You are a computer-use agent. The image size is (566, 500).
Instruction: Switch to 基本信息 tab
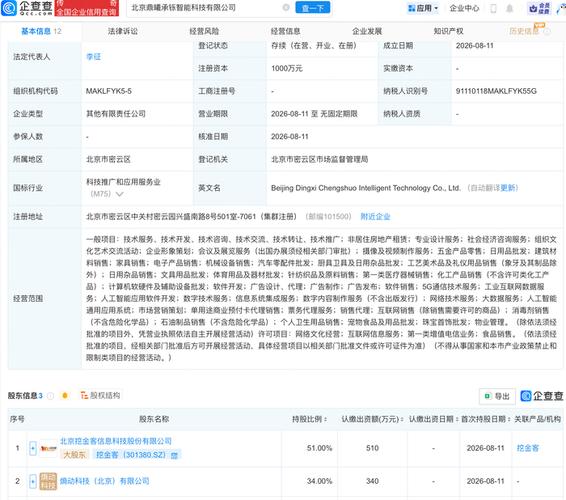(41, 31)
